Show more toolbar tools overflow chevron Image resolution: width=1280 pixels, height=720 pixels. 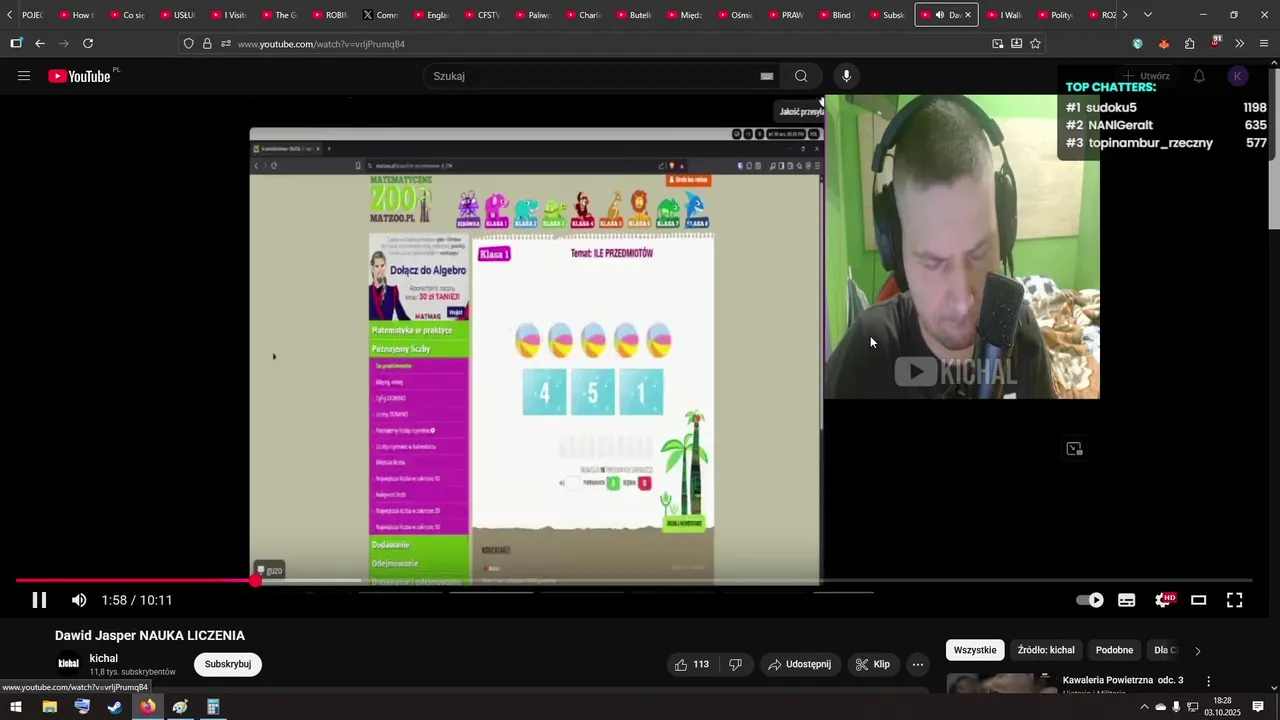pos(1239,43)
